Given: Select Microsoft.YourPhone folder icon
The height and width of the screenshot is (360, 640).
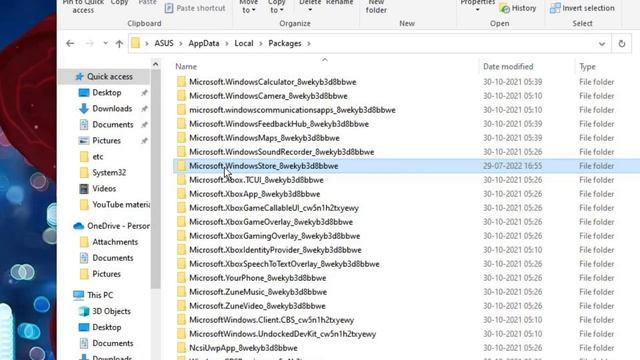Looking at the screenshot, I should (x=181, y=278).
